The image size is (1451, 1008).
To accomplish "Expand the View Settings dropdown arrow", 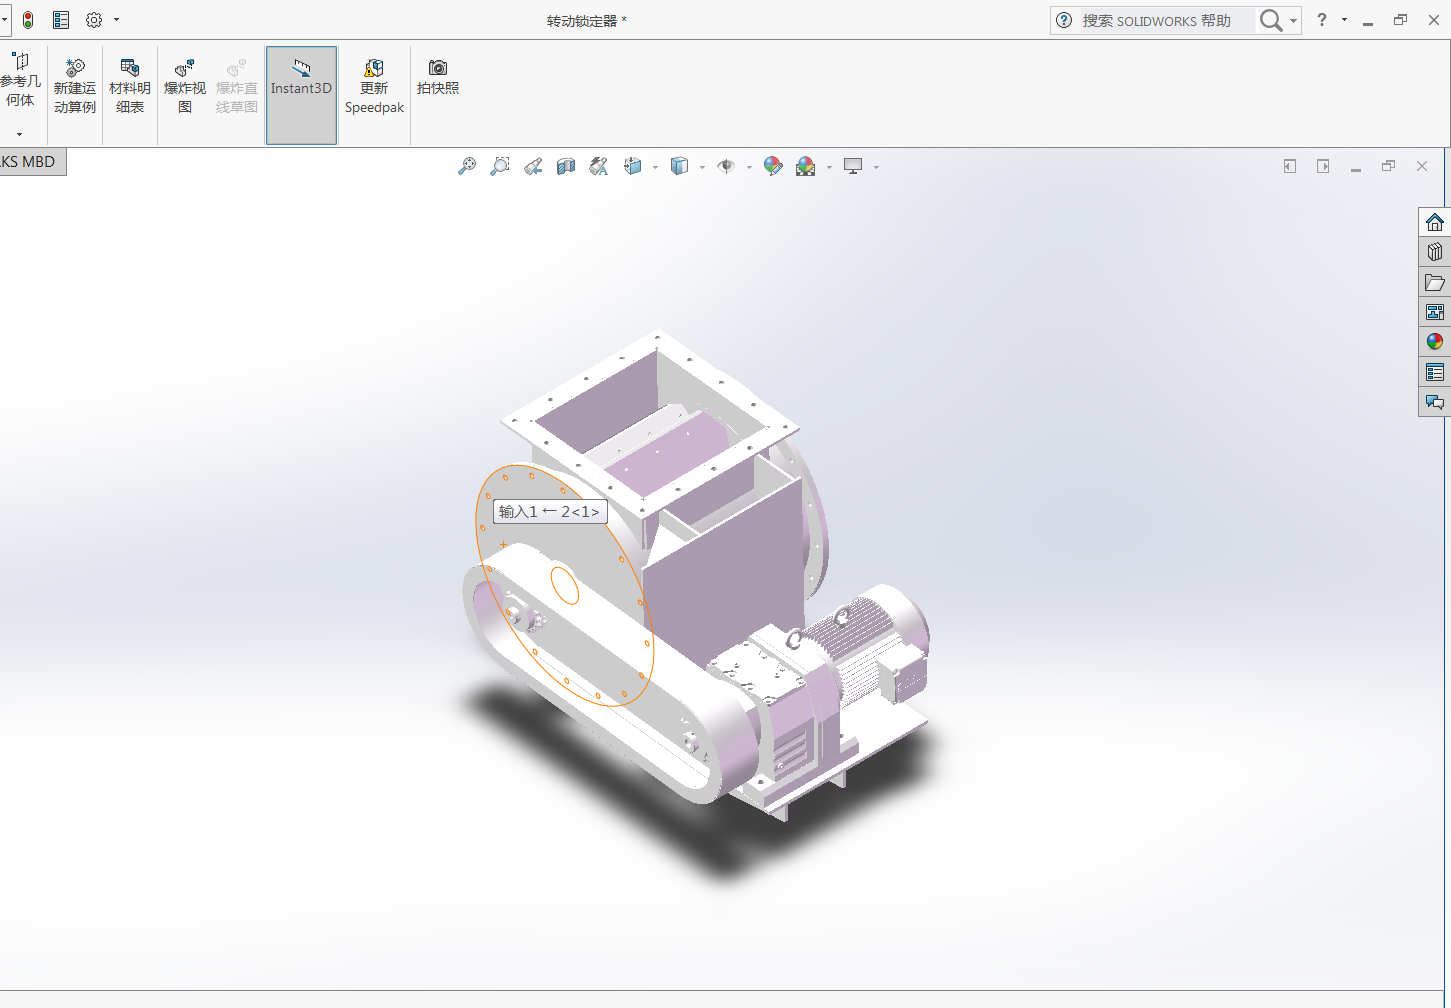I will coord(876,168).
